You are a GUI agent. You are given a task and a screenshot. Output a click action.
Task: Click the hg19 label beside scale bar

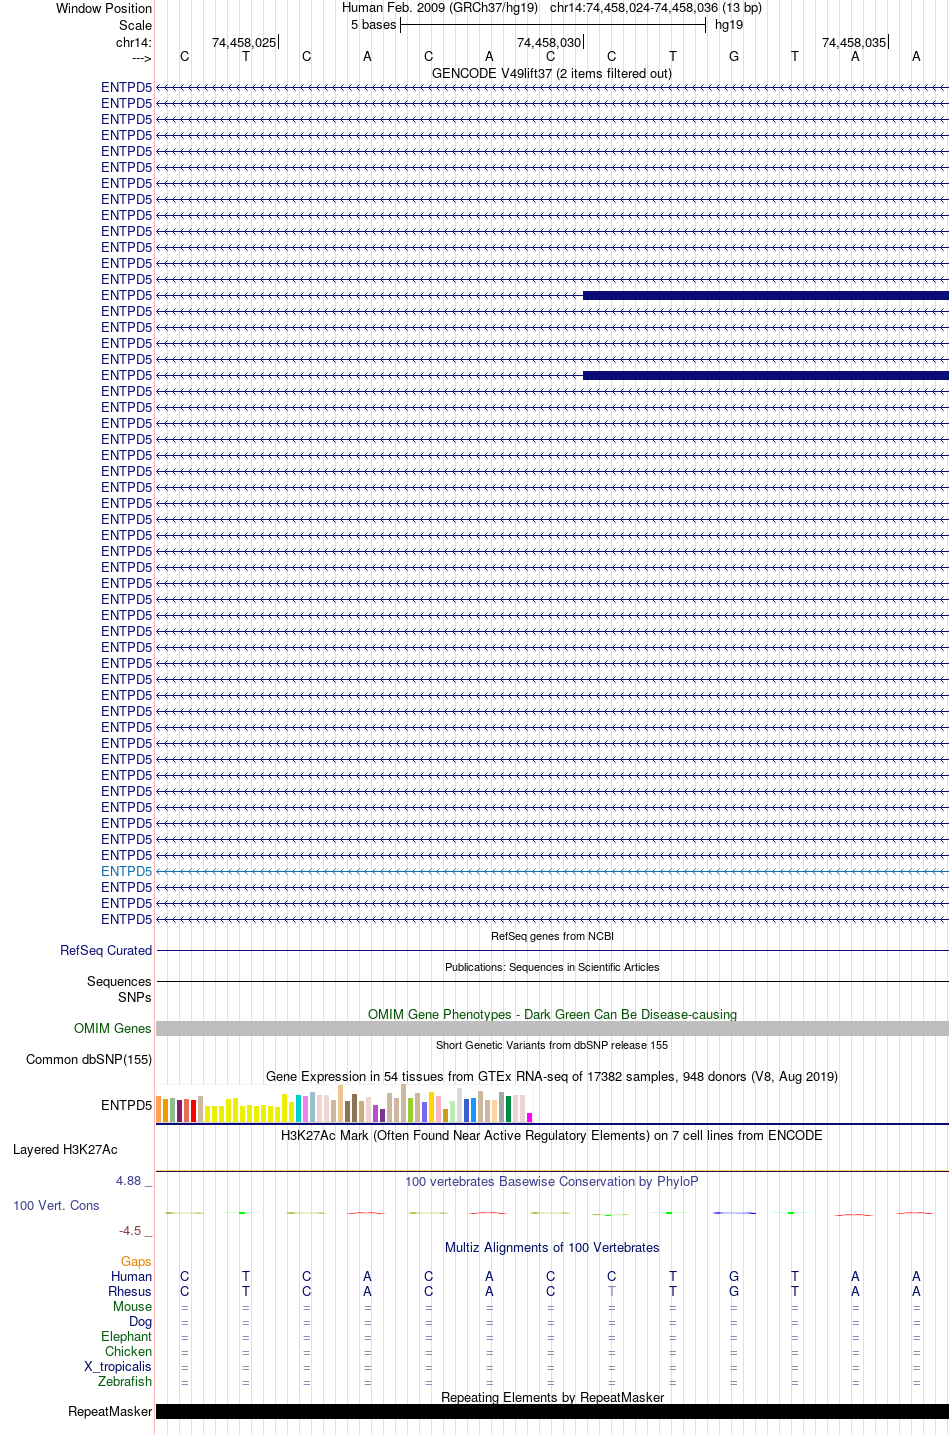tap(729, 25)
